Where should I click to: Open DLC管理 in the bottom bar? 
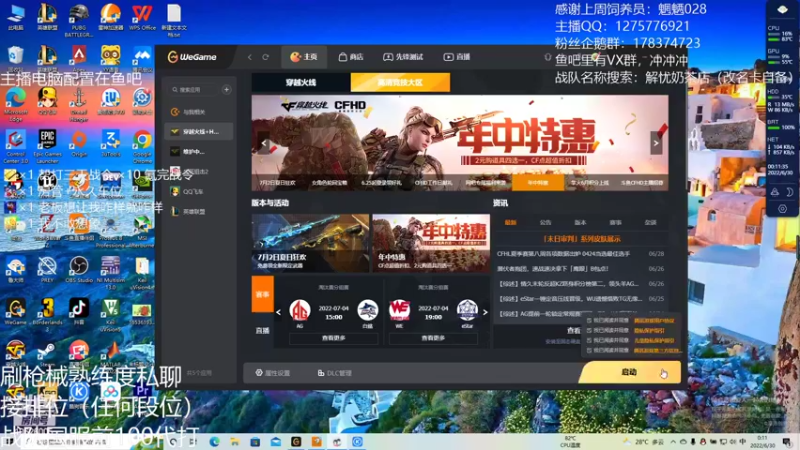click(335, 373)
